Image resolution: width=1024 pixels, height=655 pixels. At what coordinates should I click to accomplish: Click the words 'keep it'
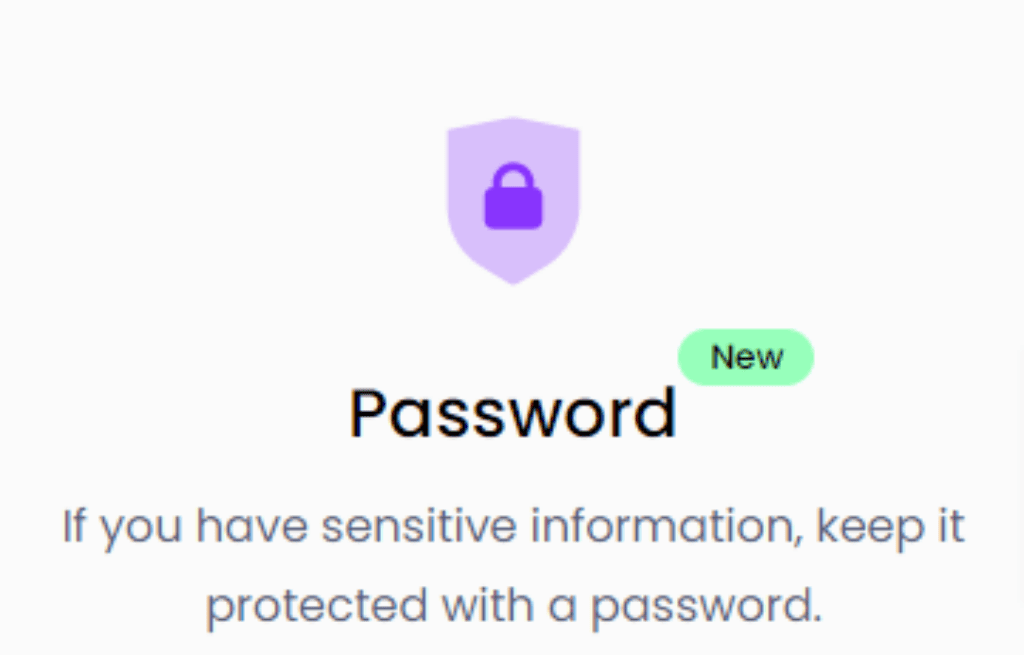(890, 527)
